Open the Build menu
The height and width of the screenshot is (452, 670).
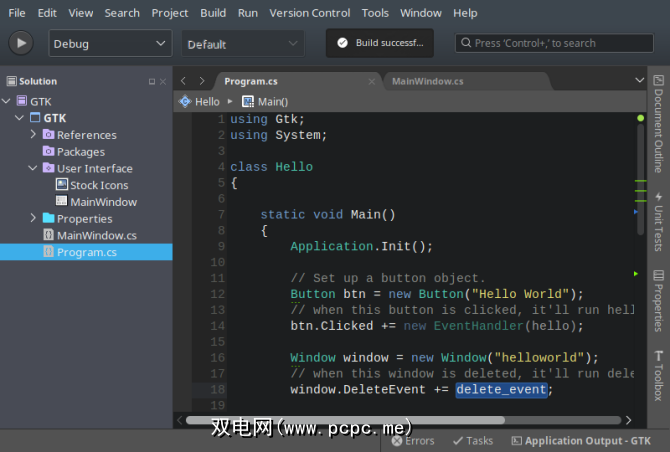pyautogui.click(x=212, y=13)
